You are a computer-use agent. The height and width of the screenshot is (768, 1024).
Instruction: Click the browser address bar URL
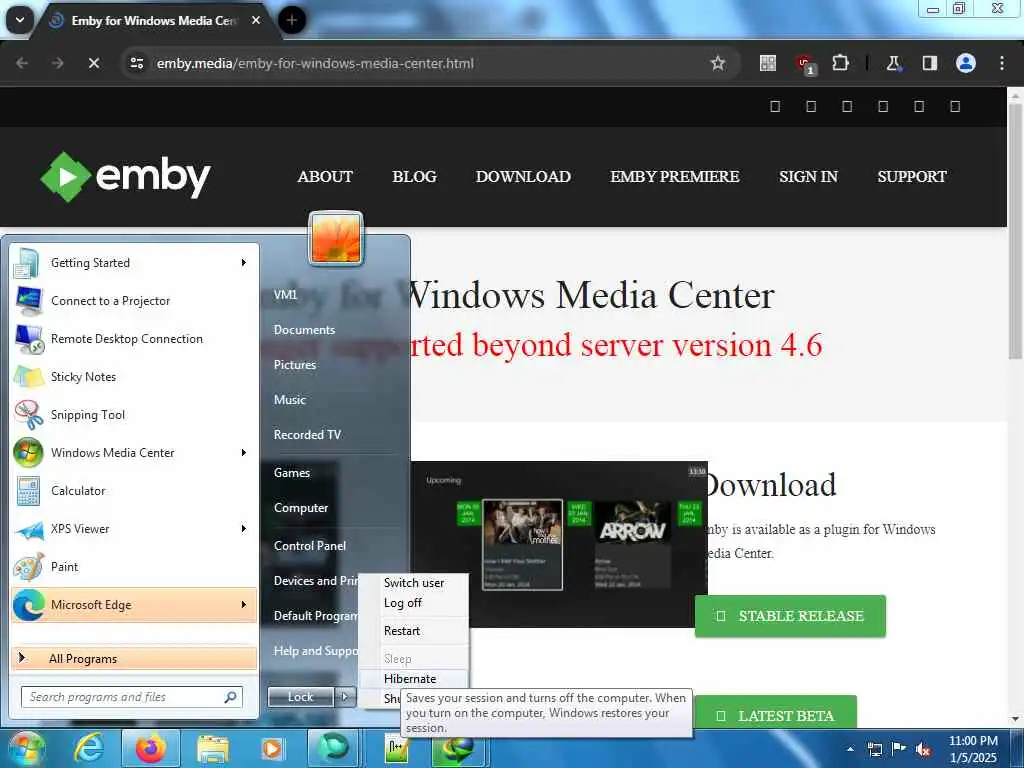(315, 63)
